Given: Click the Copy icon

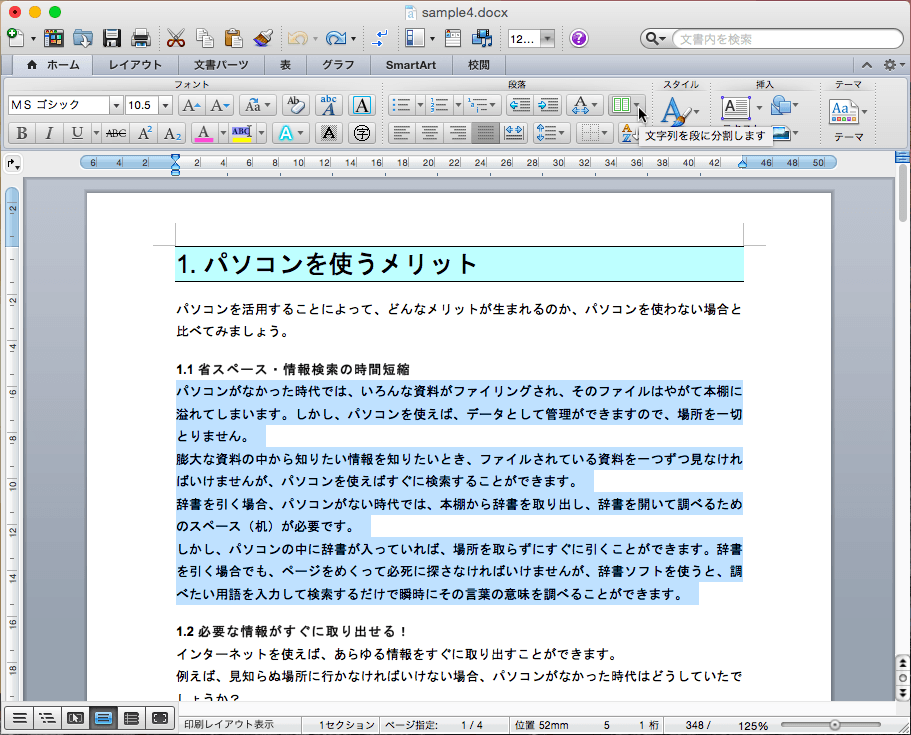Looking at the screenshot, I should click(x=205, y=38).
